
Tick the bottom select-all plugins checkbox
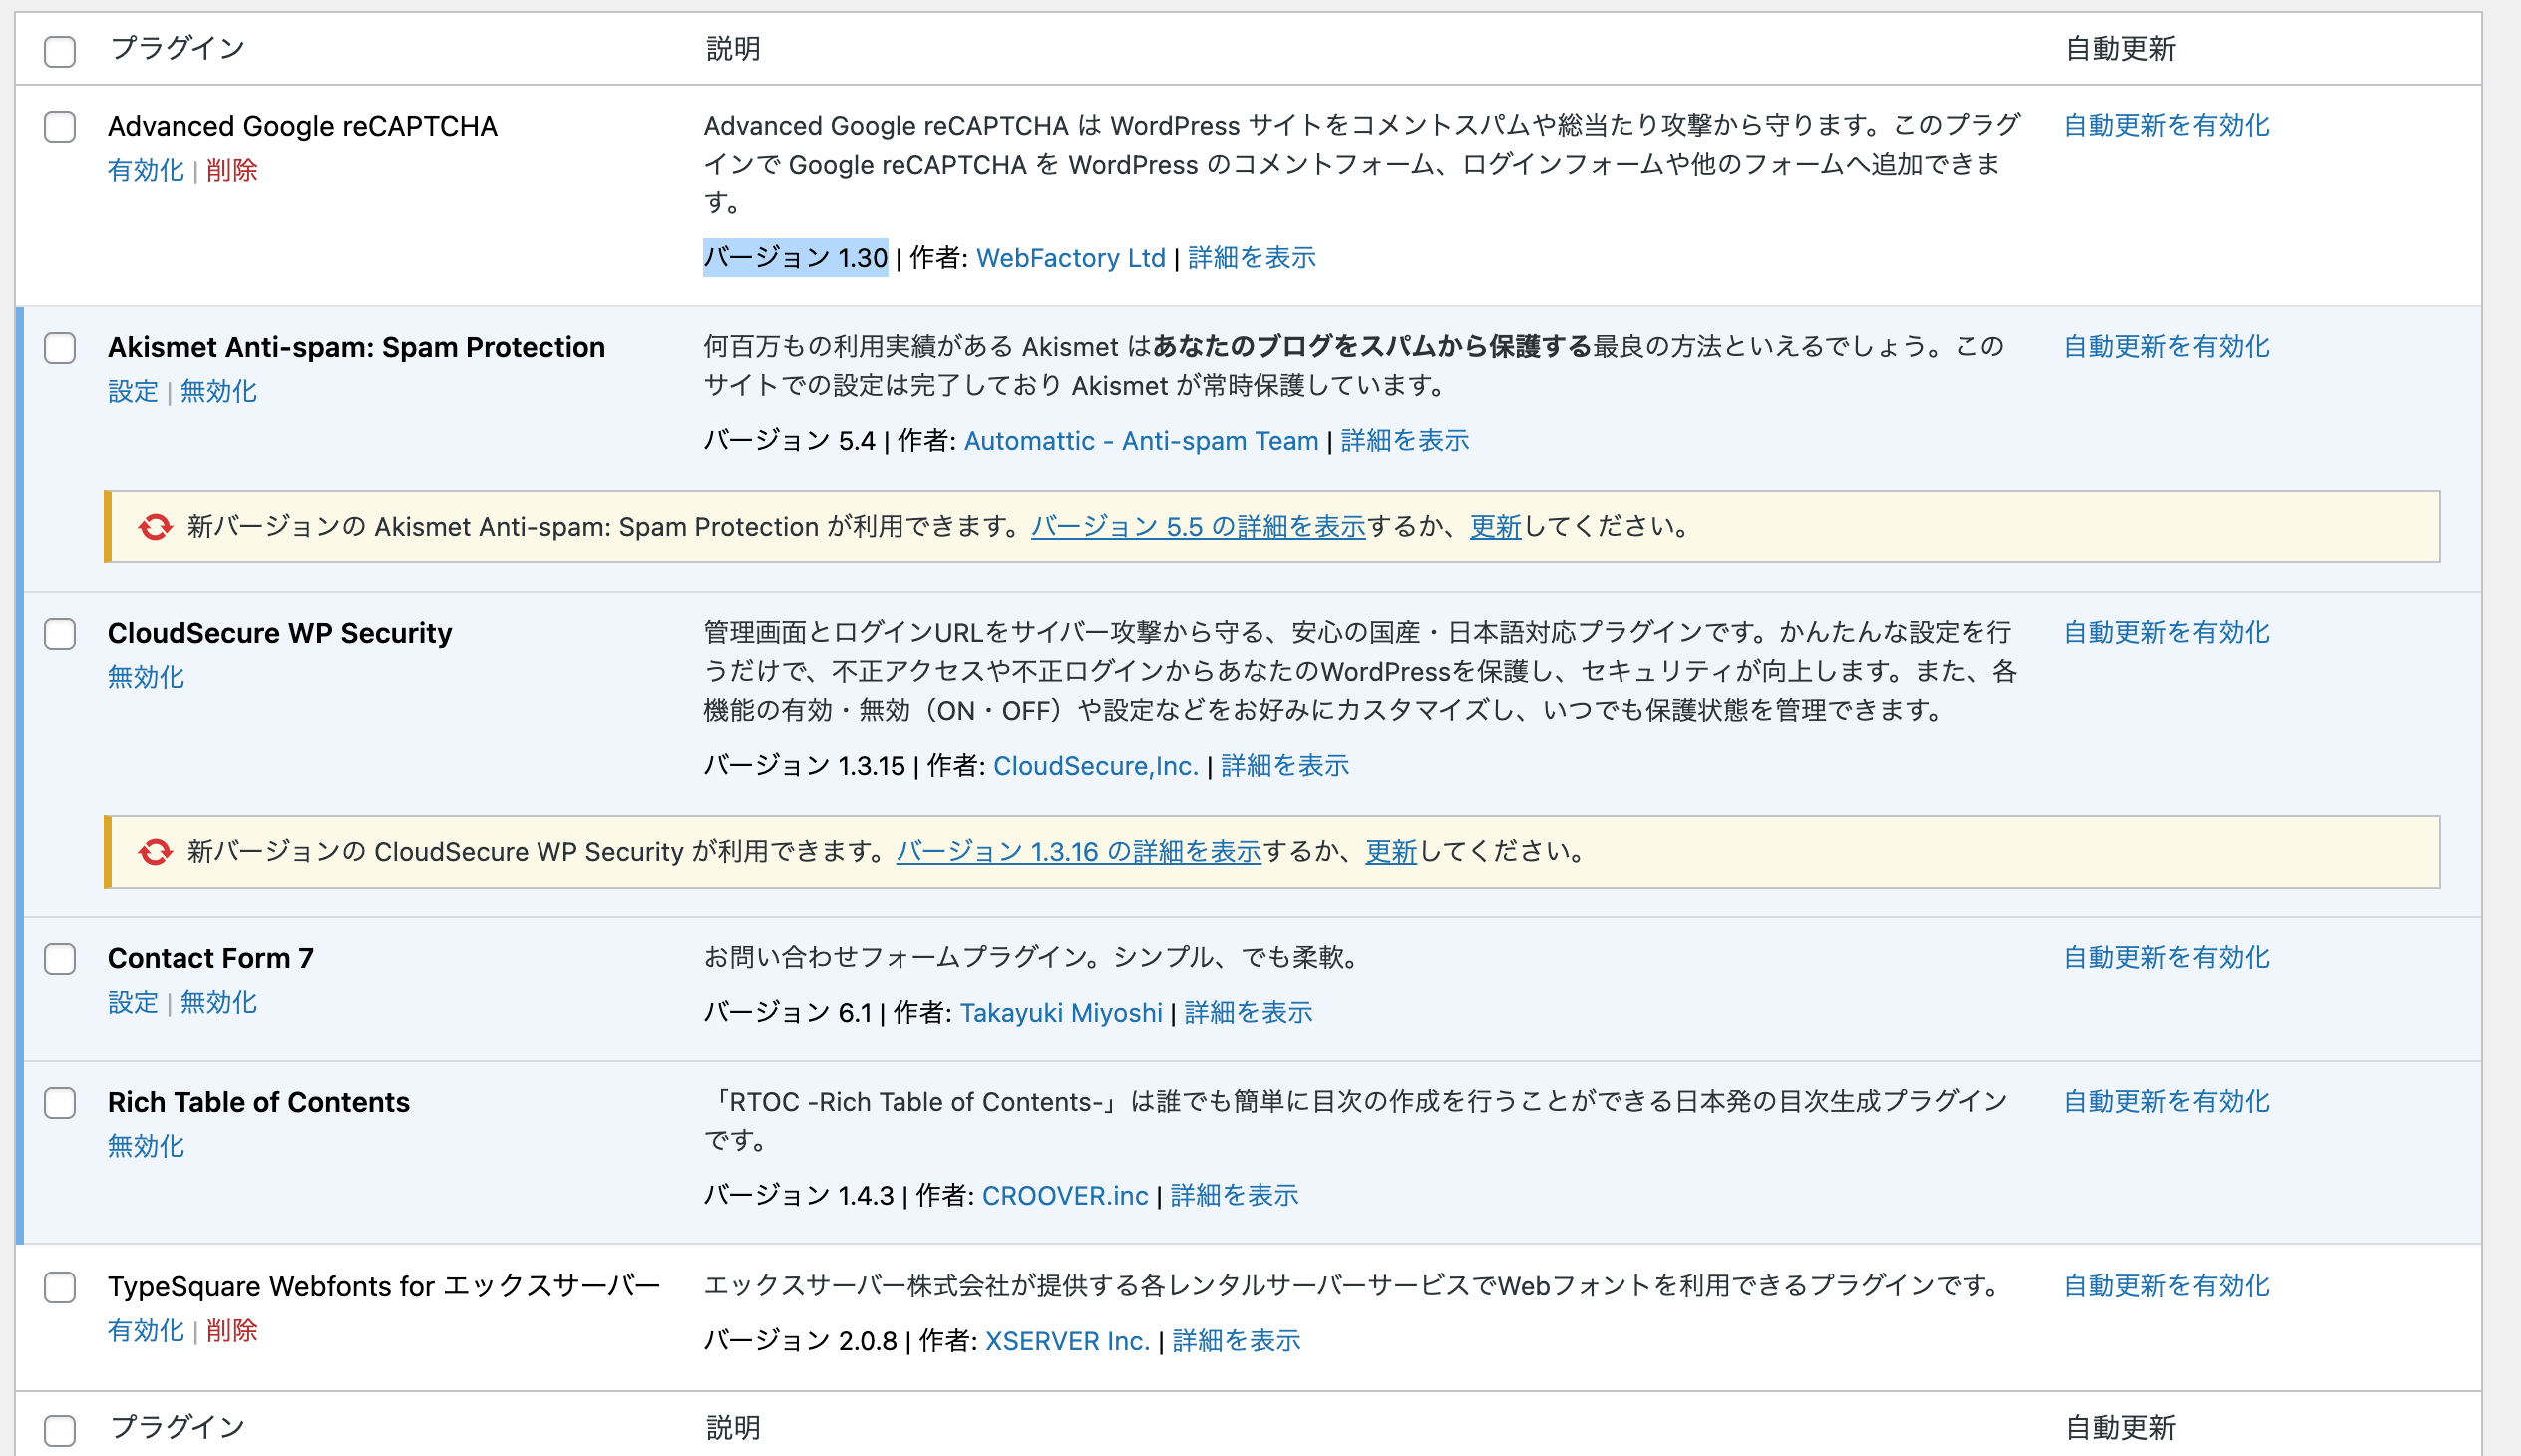tap(60, 1430)
